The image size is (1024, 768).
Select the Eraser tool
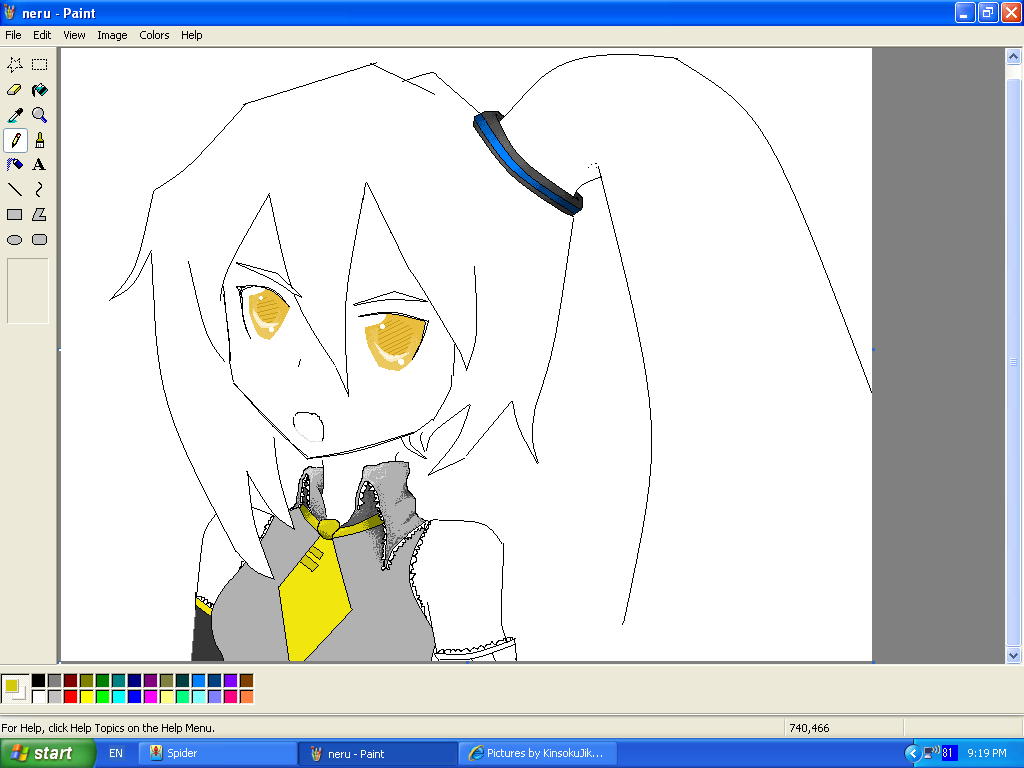tap(15, 90)
